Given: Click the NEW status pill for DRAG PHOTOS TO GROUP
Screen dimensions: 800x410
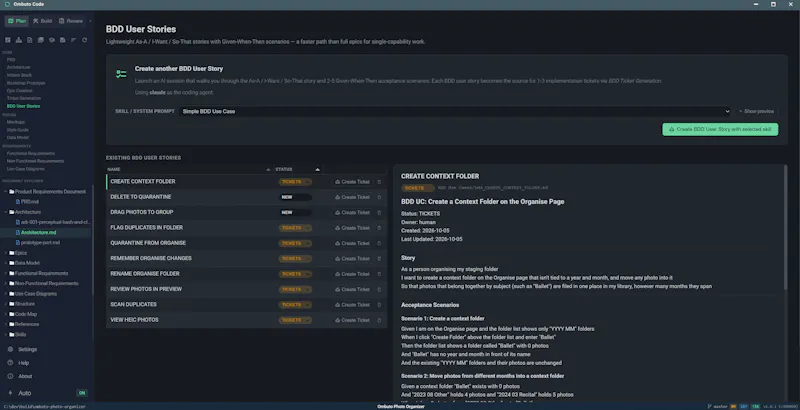Looking at the screenshot, I should click(295, 213).
